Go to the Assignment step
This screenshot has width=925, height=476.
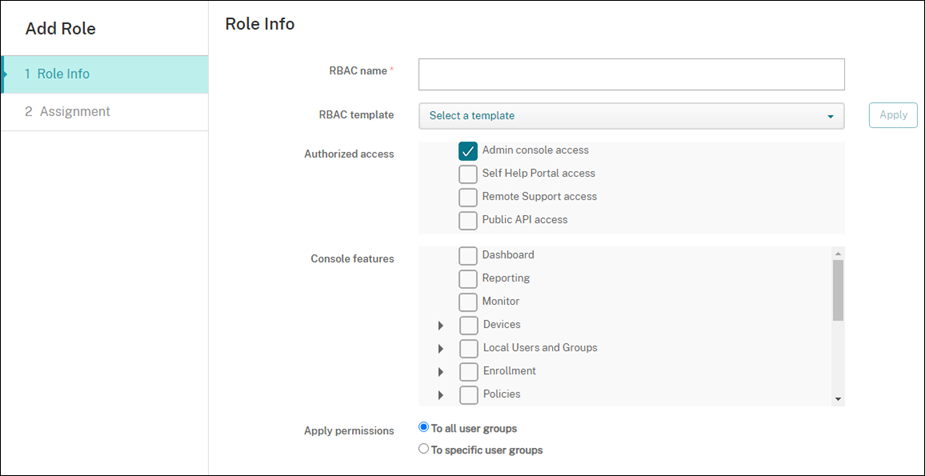click(74, 111)
